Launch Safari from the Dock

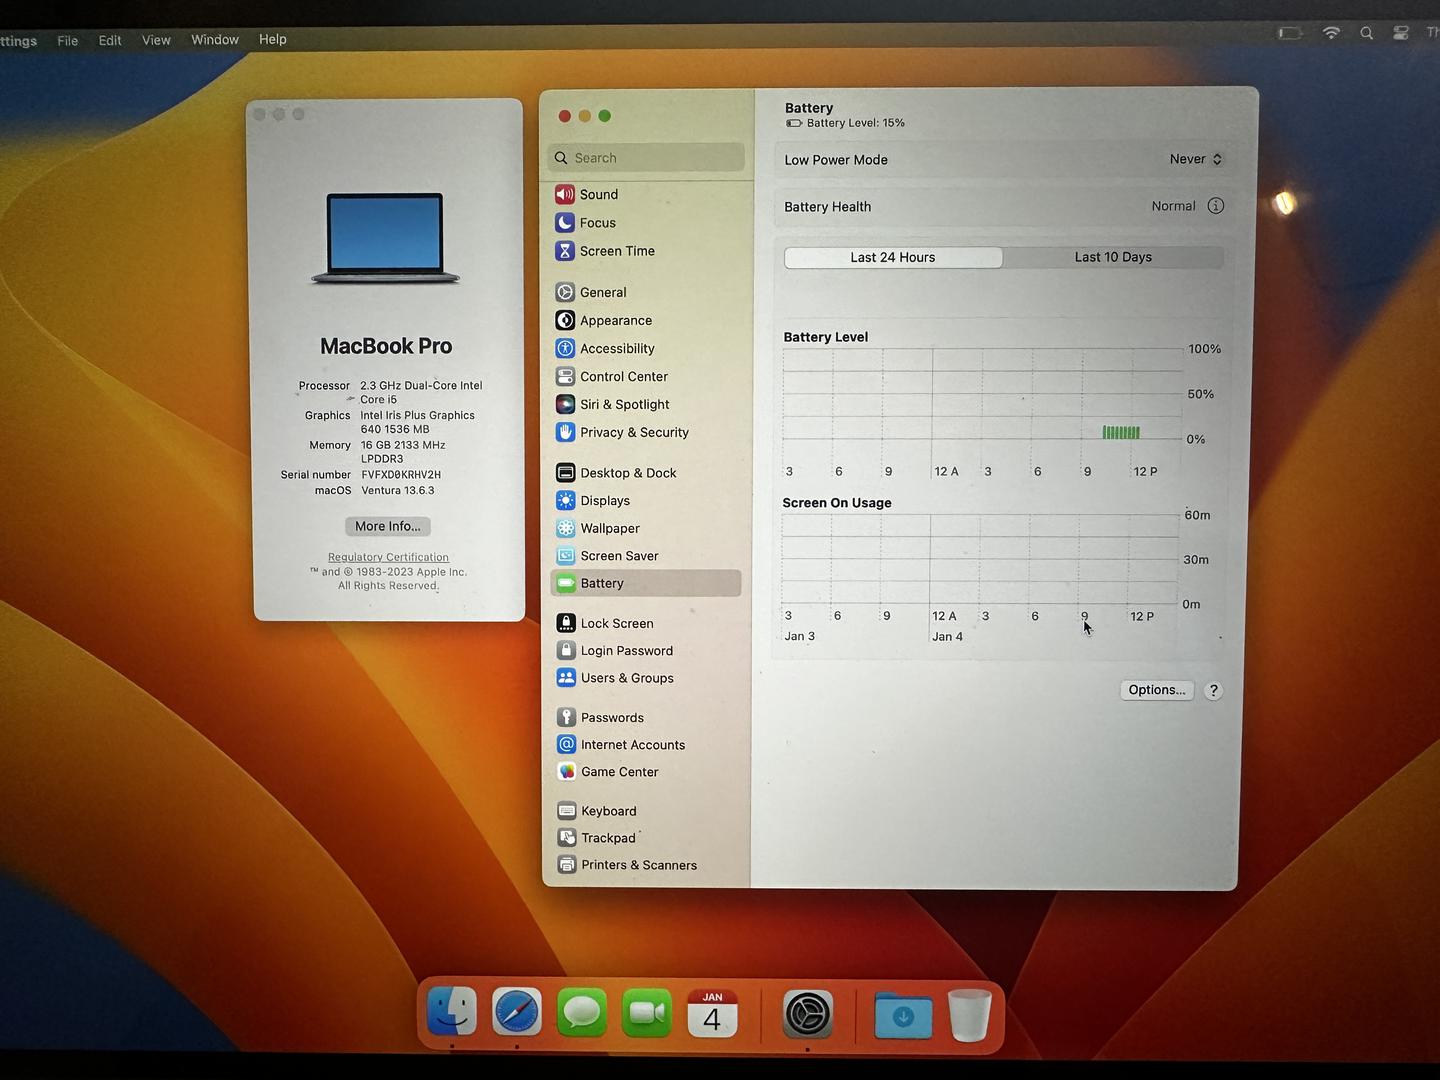click(x=517, y=1013)
